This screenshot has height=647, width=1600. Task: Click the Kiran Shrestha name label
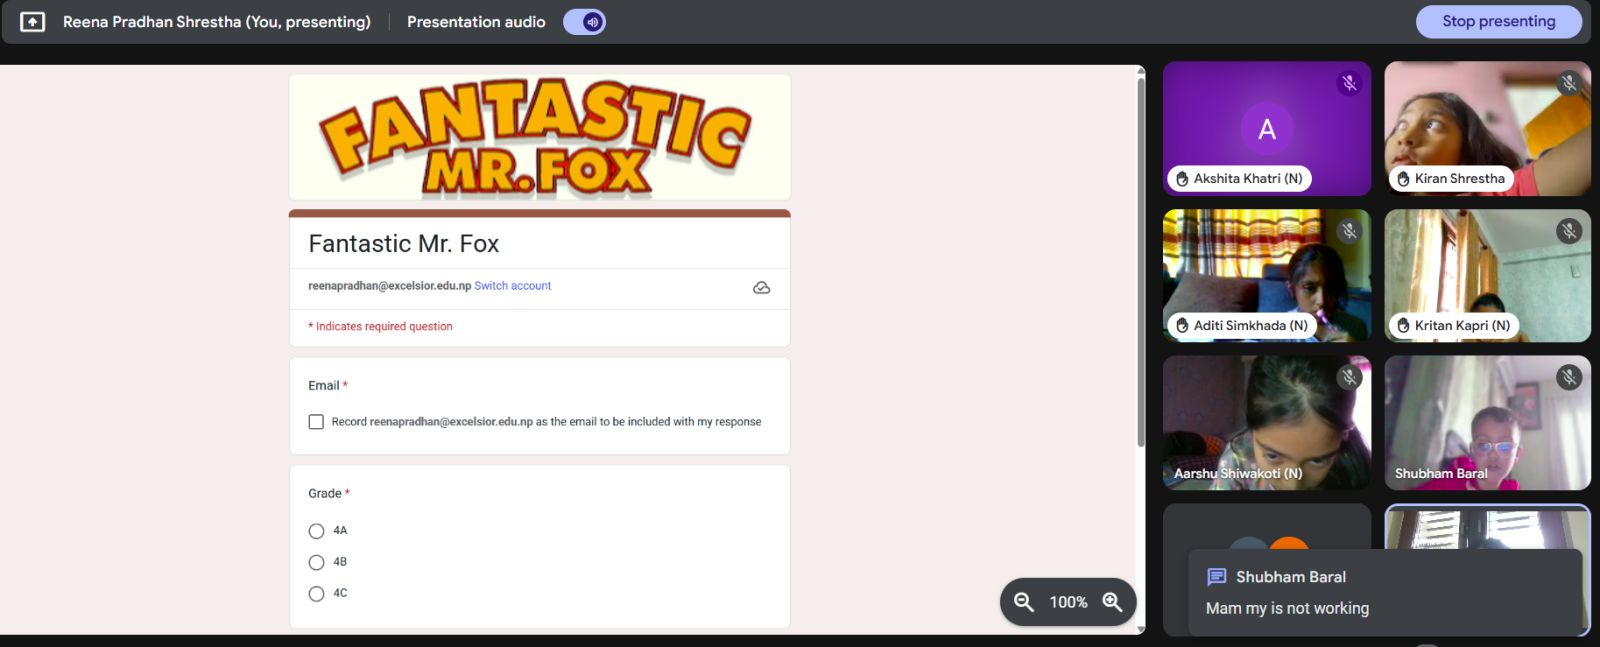1459,179
